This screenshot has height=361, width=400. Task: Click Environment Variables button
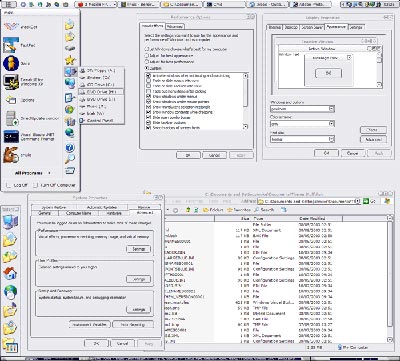tap(89, 324)
